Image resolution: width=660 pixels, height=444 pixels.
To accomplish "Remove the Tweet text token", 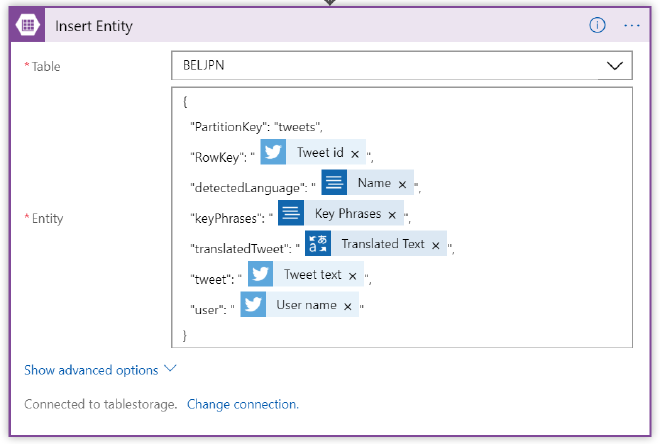I will point(353,276).
